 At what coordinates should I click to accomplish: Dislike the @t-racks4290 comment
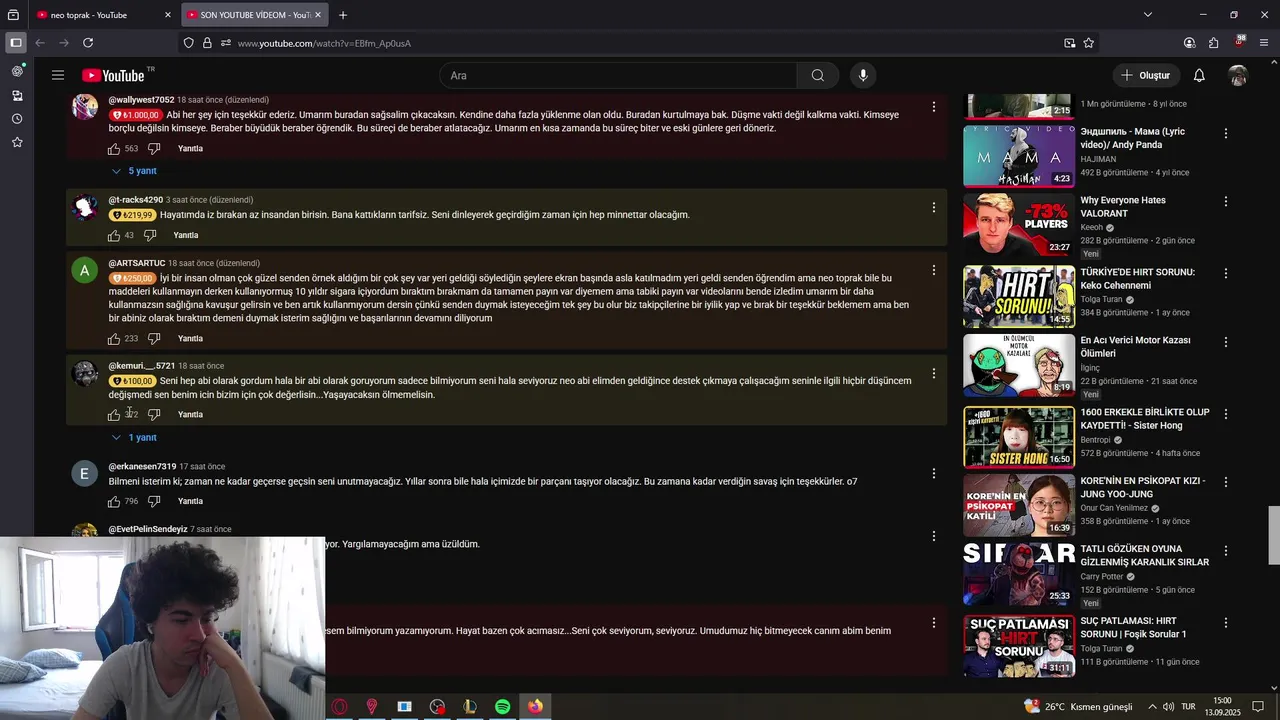pos(150,236)
